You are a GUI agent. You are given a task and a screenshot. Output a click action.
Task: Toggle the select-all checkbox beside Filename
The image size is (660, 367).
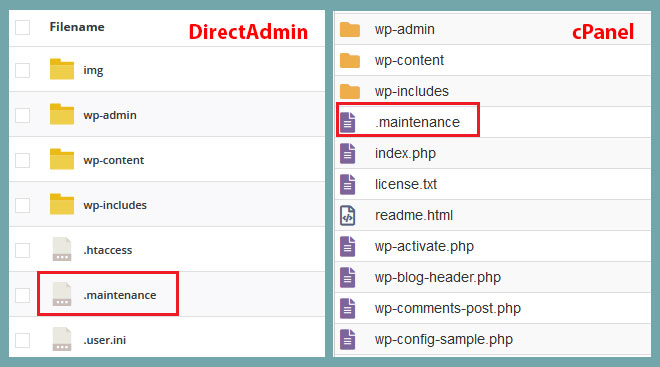[x=22, y=27]
